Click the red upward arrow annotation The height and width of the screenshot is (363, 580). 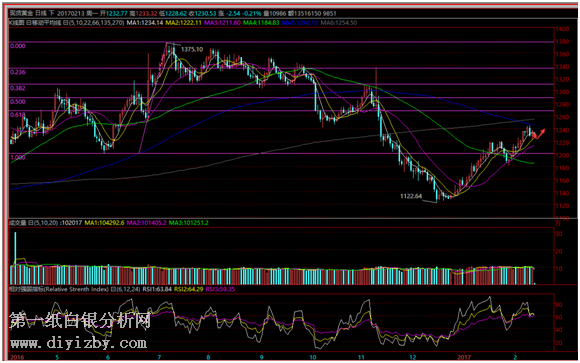(539, 134)
